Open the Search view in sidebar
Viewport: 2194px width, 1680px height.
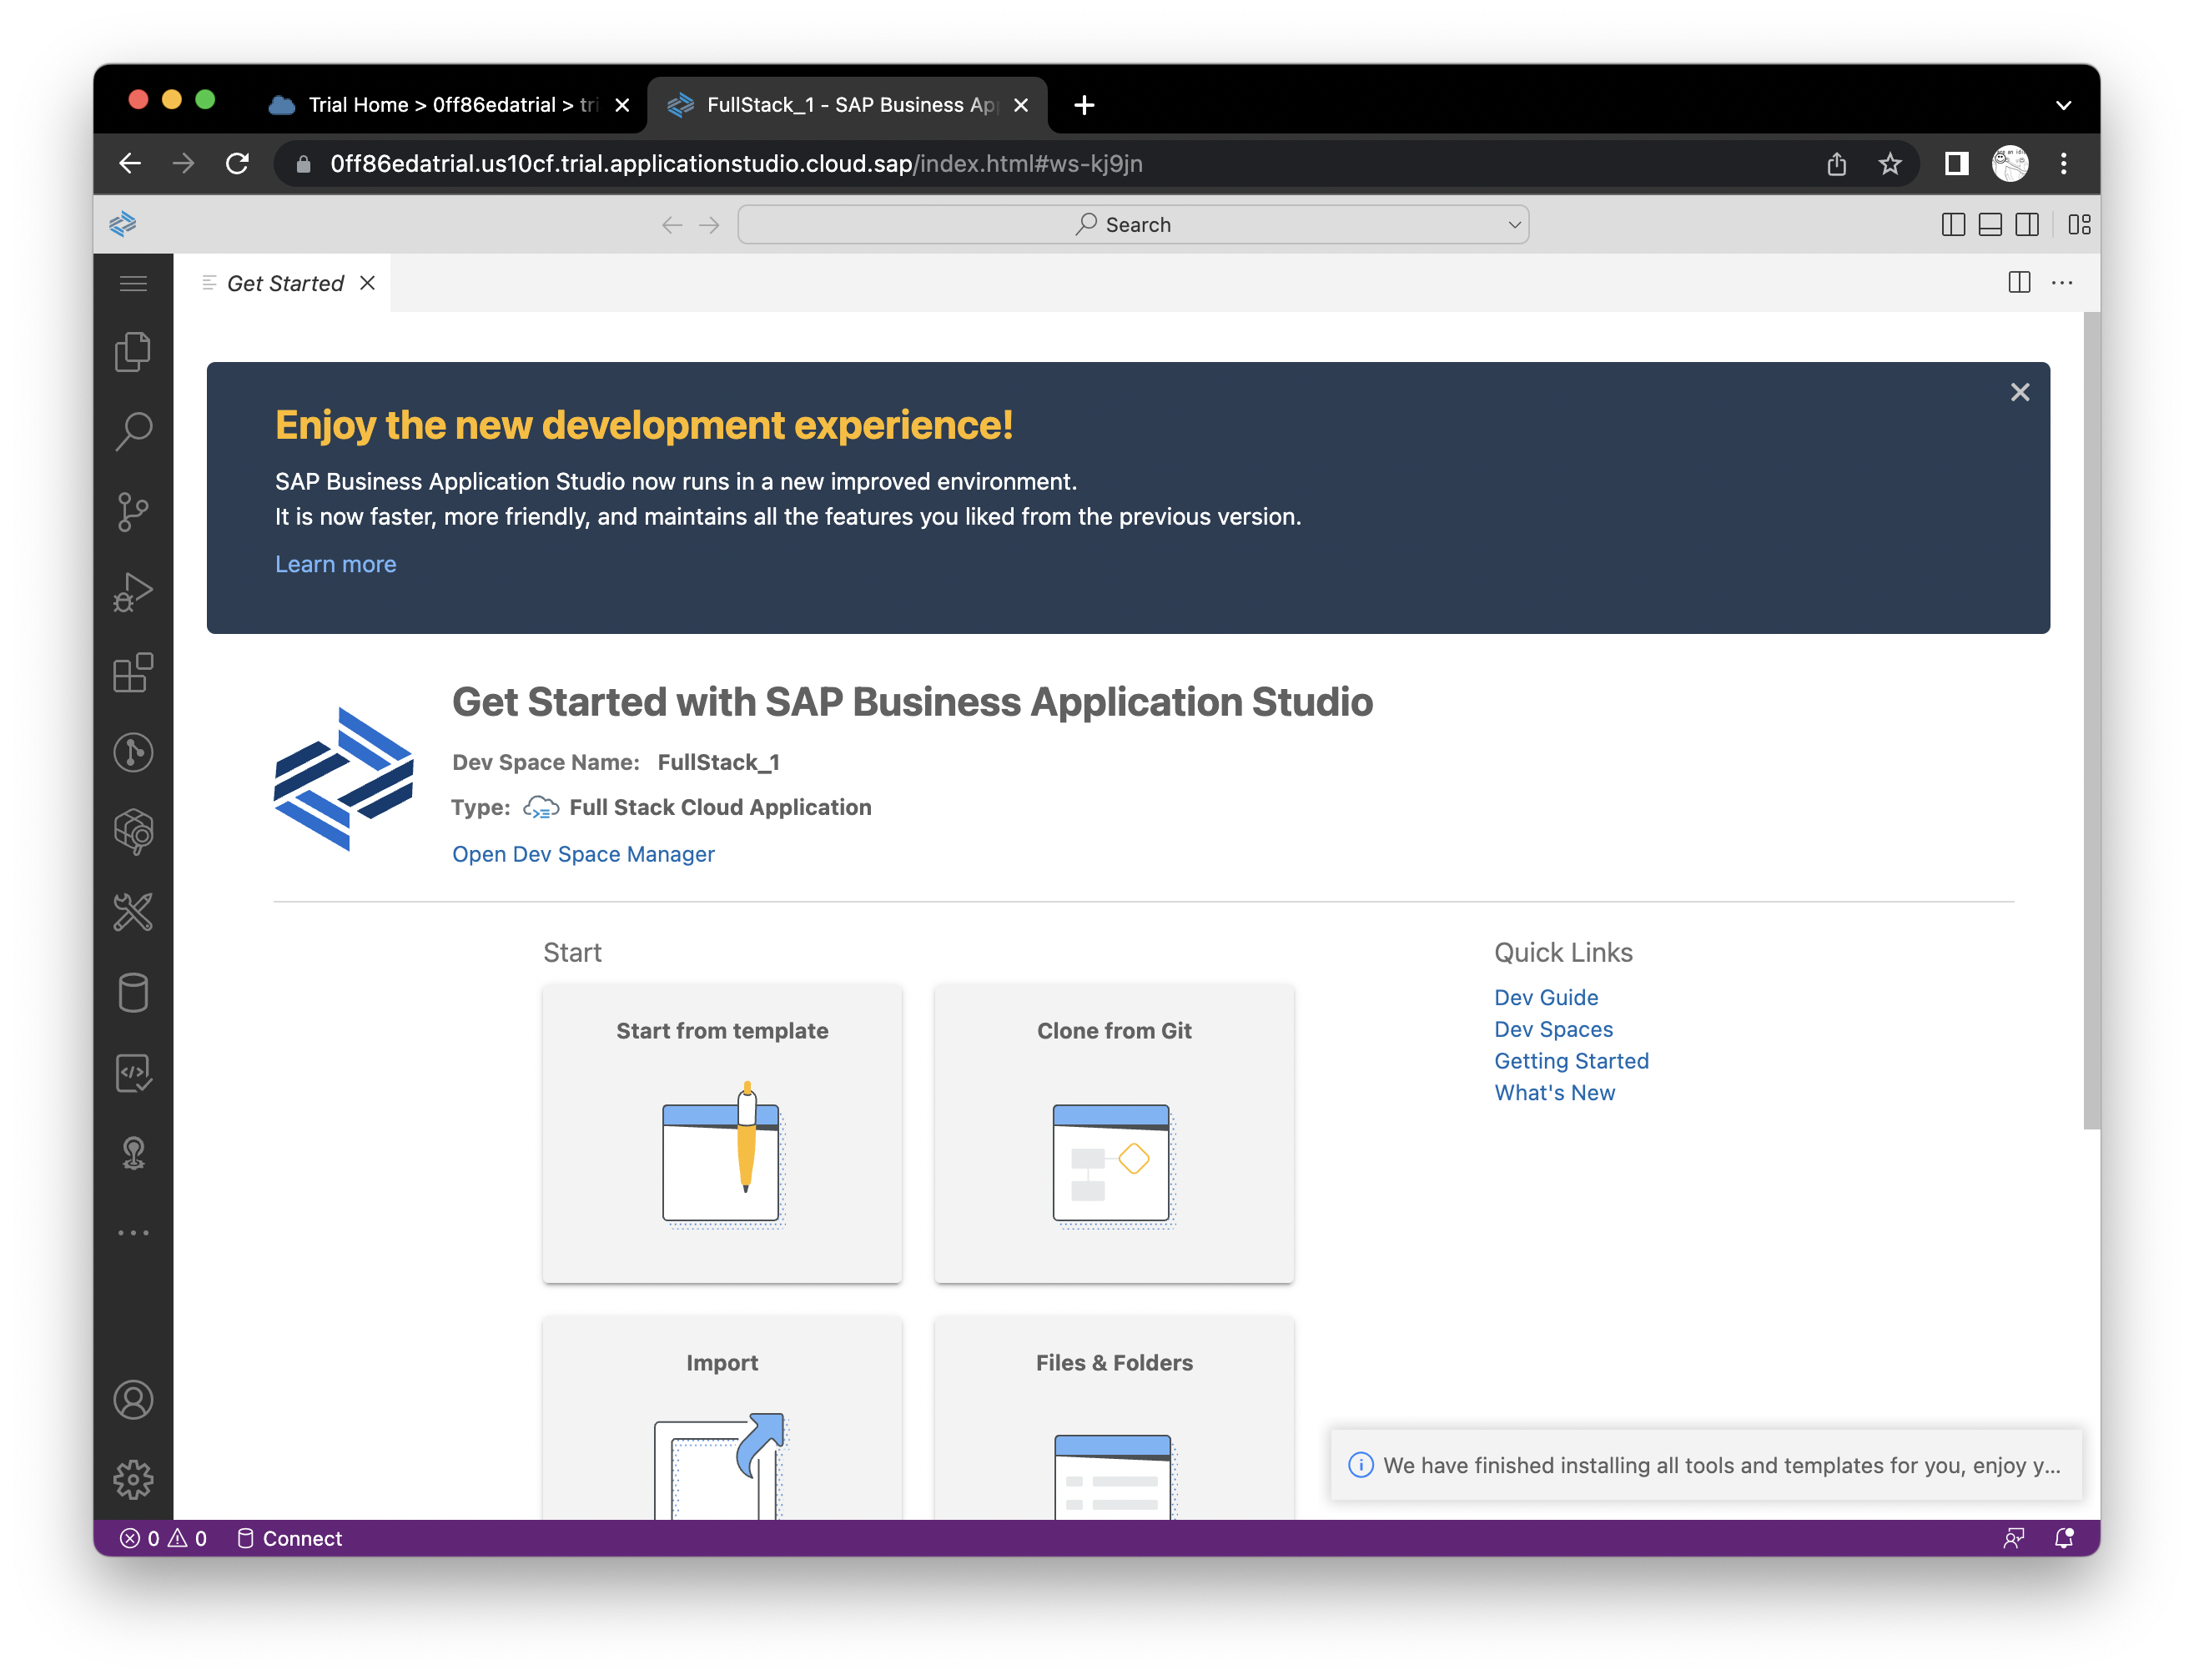pyautogui.click(x=133, y=431)
